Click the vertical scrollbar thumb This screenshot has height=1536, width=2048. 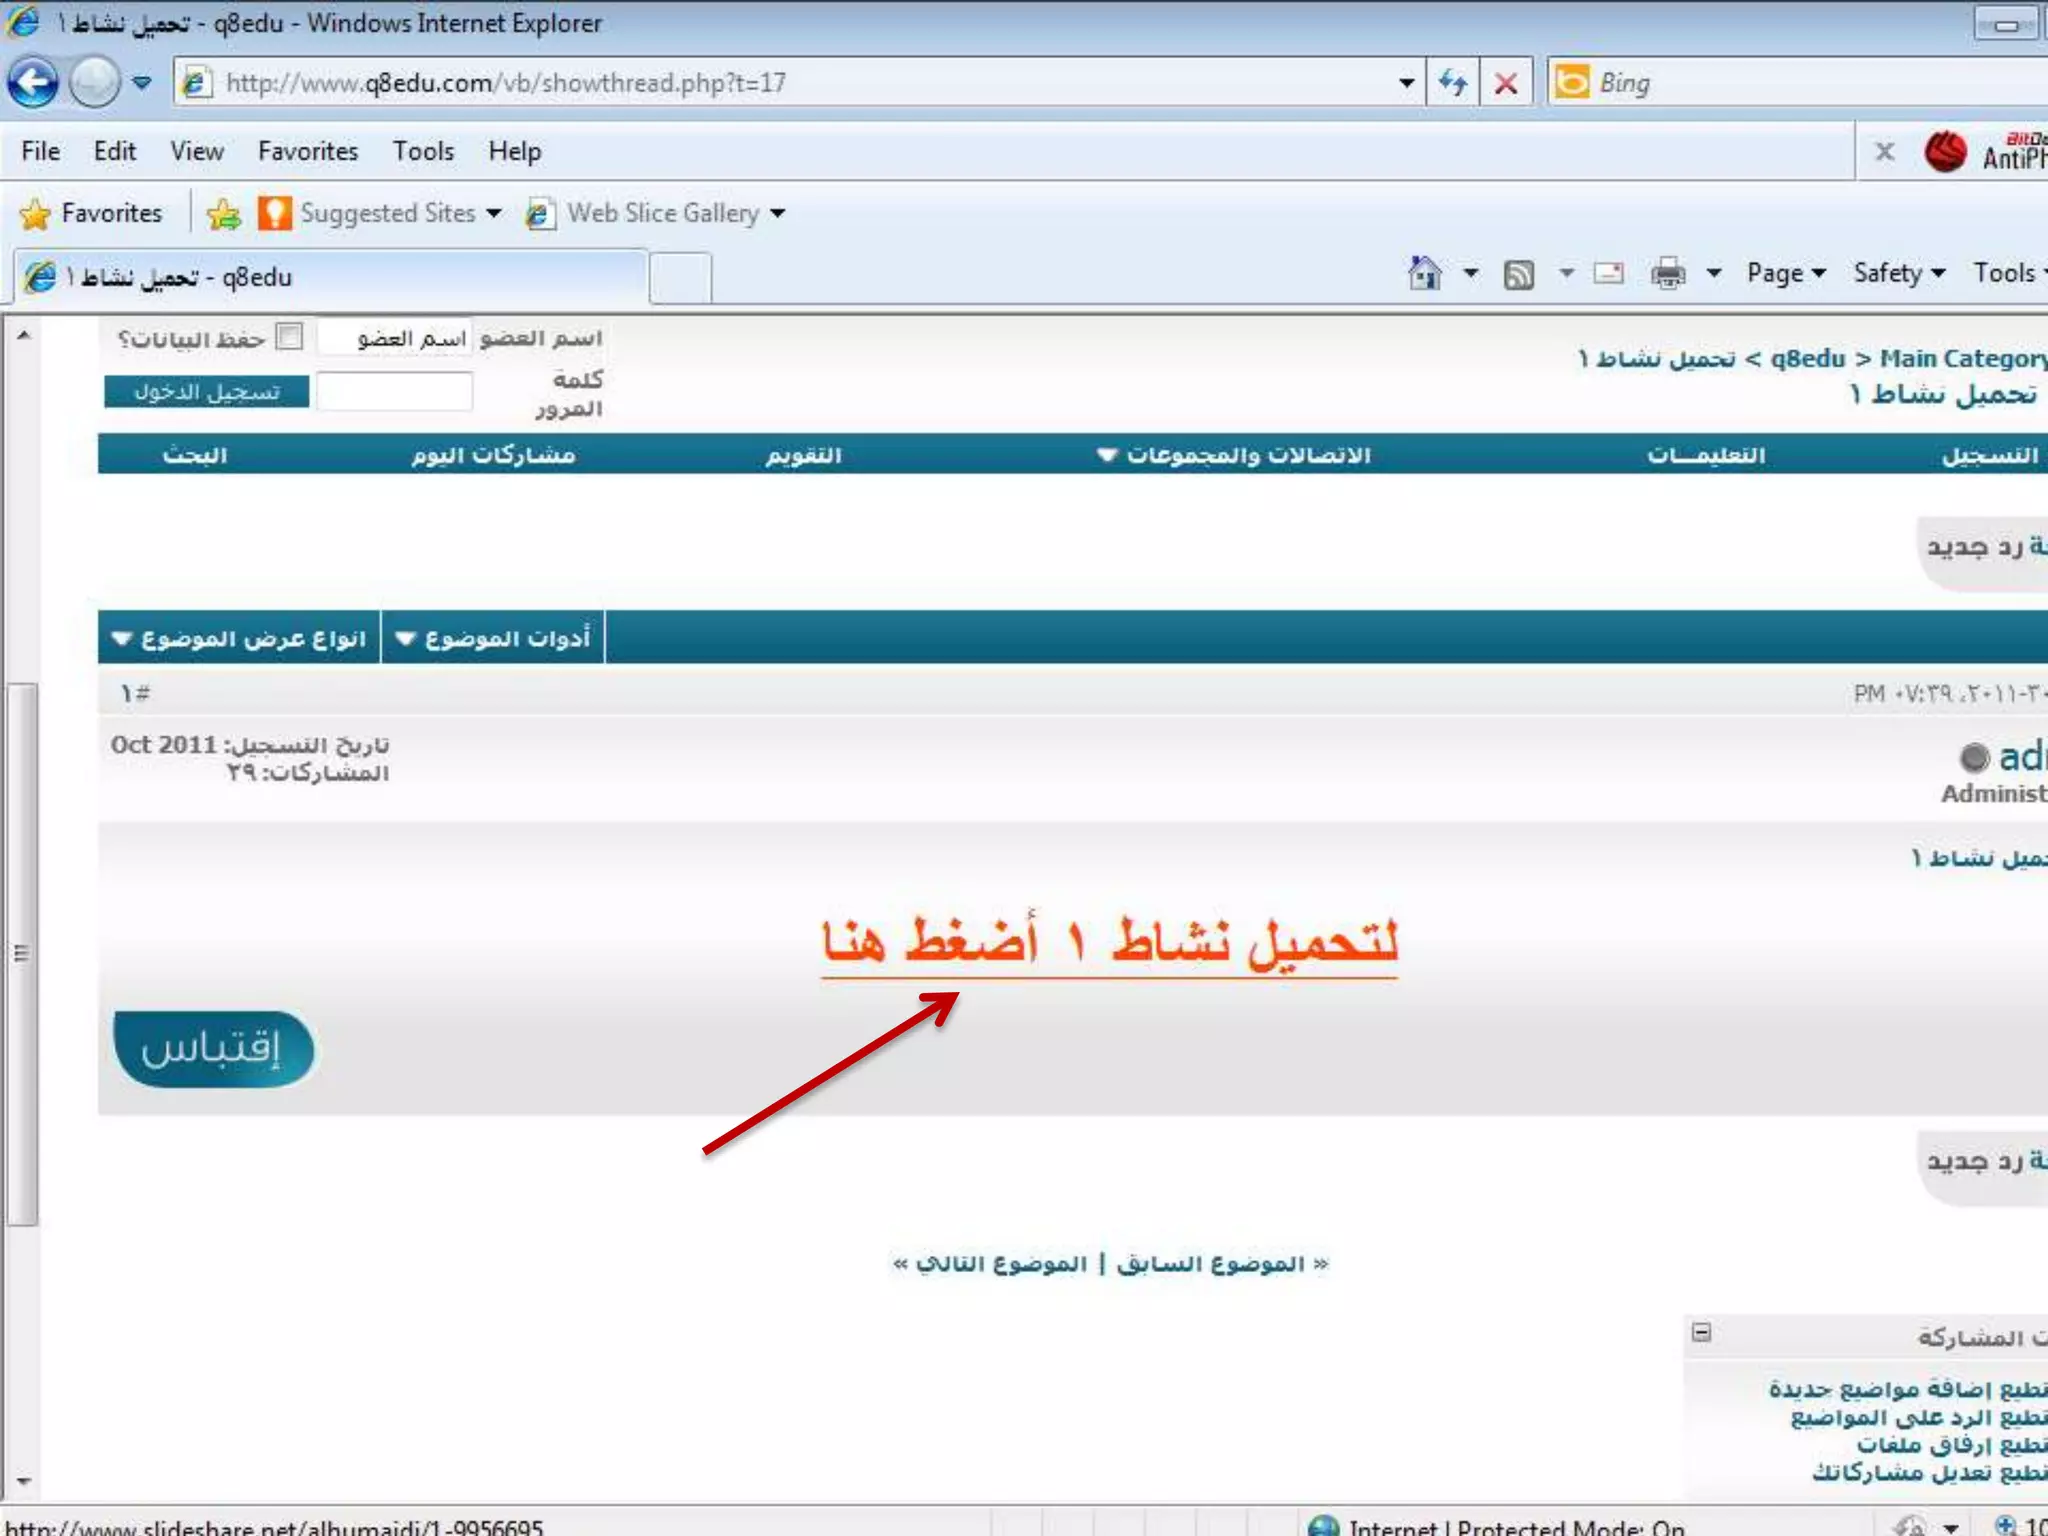point(22,954)
